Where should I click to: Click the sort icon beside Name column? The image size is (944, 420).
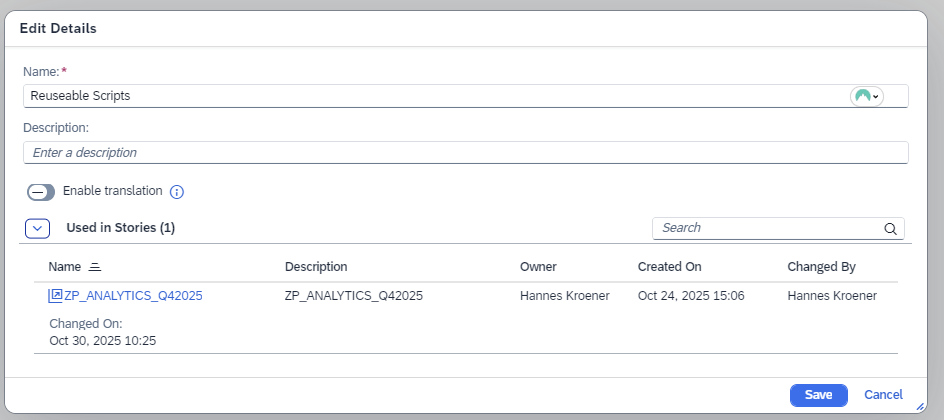tap(95, 267)
